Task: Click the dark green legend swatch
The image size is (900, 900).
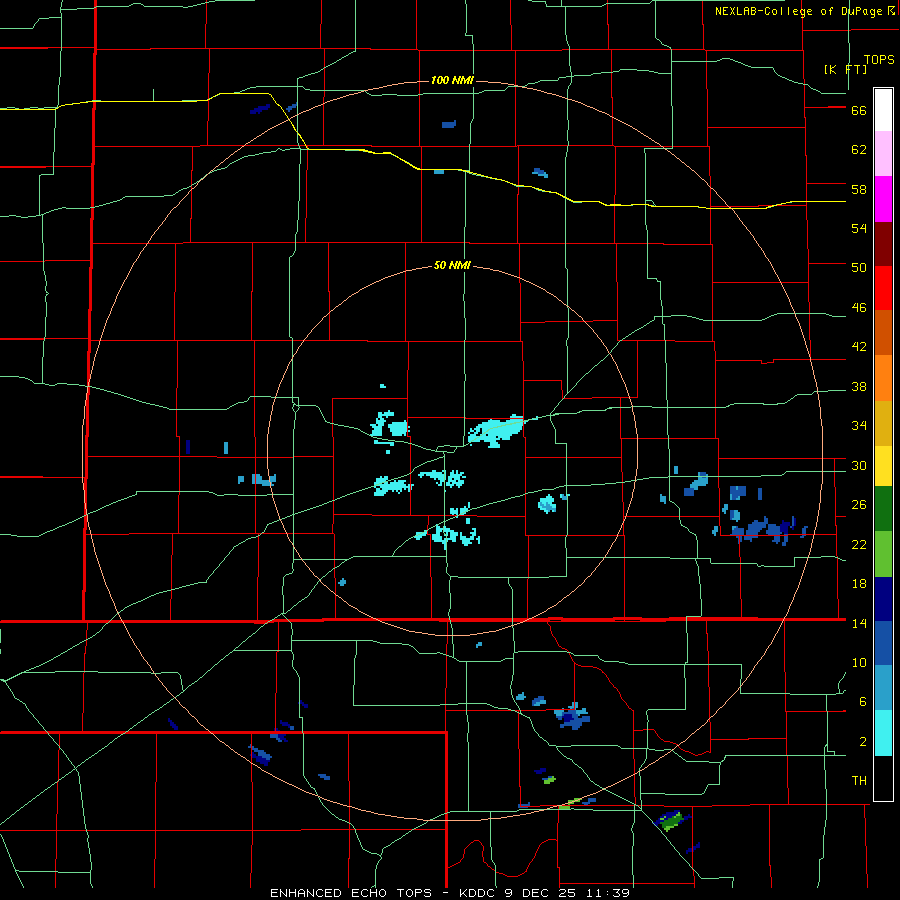Action: [x=883, y=508]
